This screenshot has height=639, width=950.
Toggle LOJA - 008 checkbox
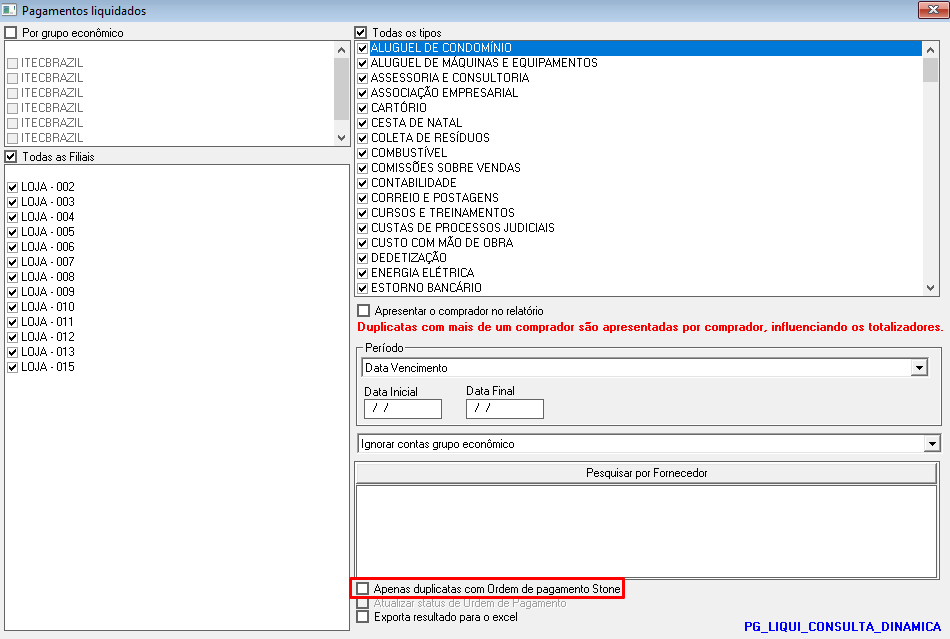point(13,277)
